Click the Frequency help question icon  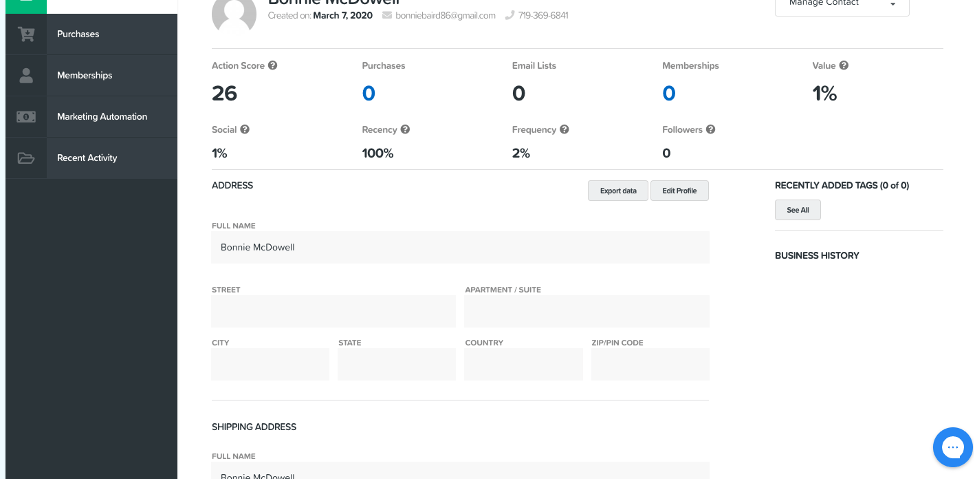(564, 130)
